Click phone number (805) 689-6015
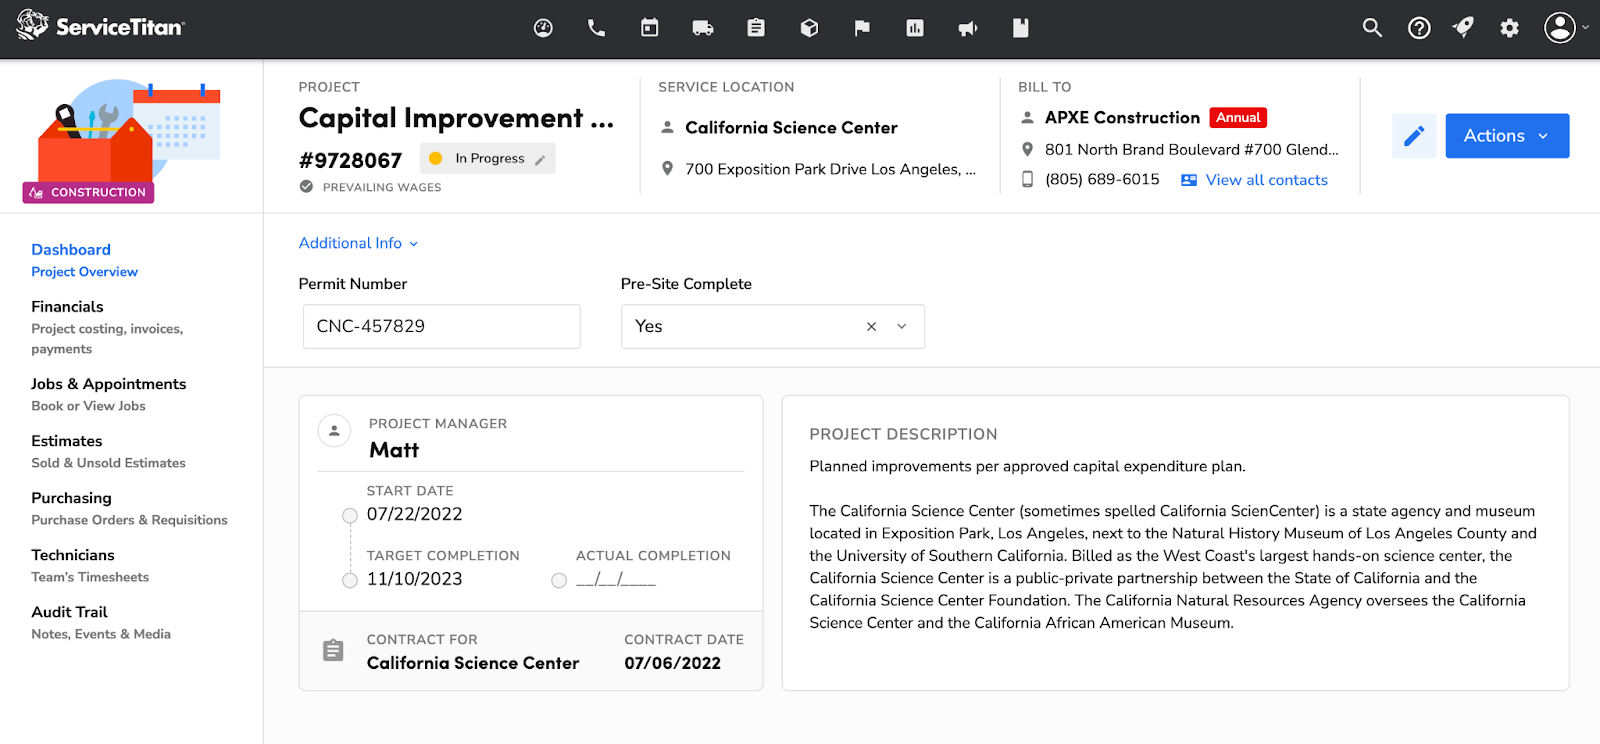1600x744 pixels. click(x=1102, y=180)
